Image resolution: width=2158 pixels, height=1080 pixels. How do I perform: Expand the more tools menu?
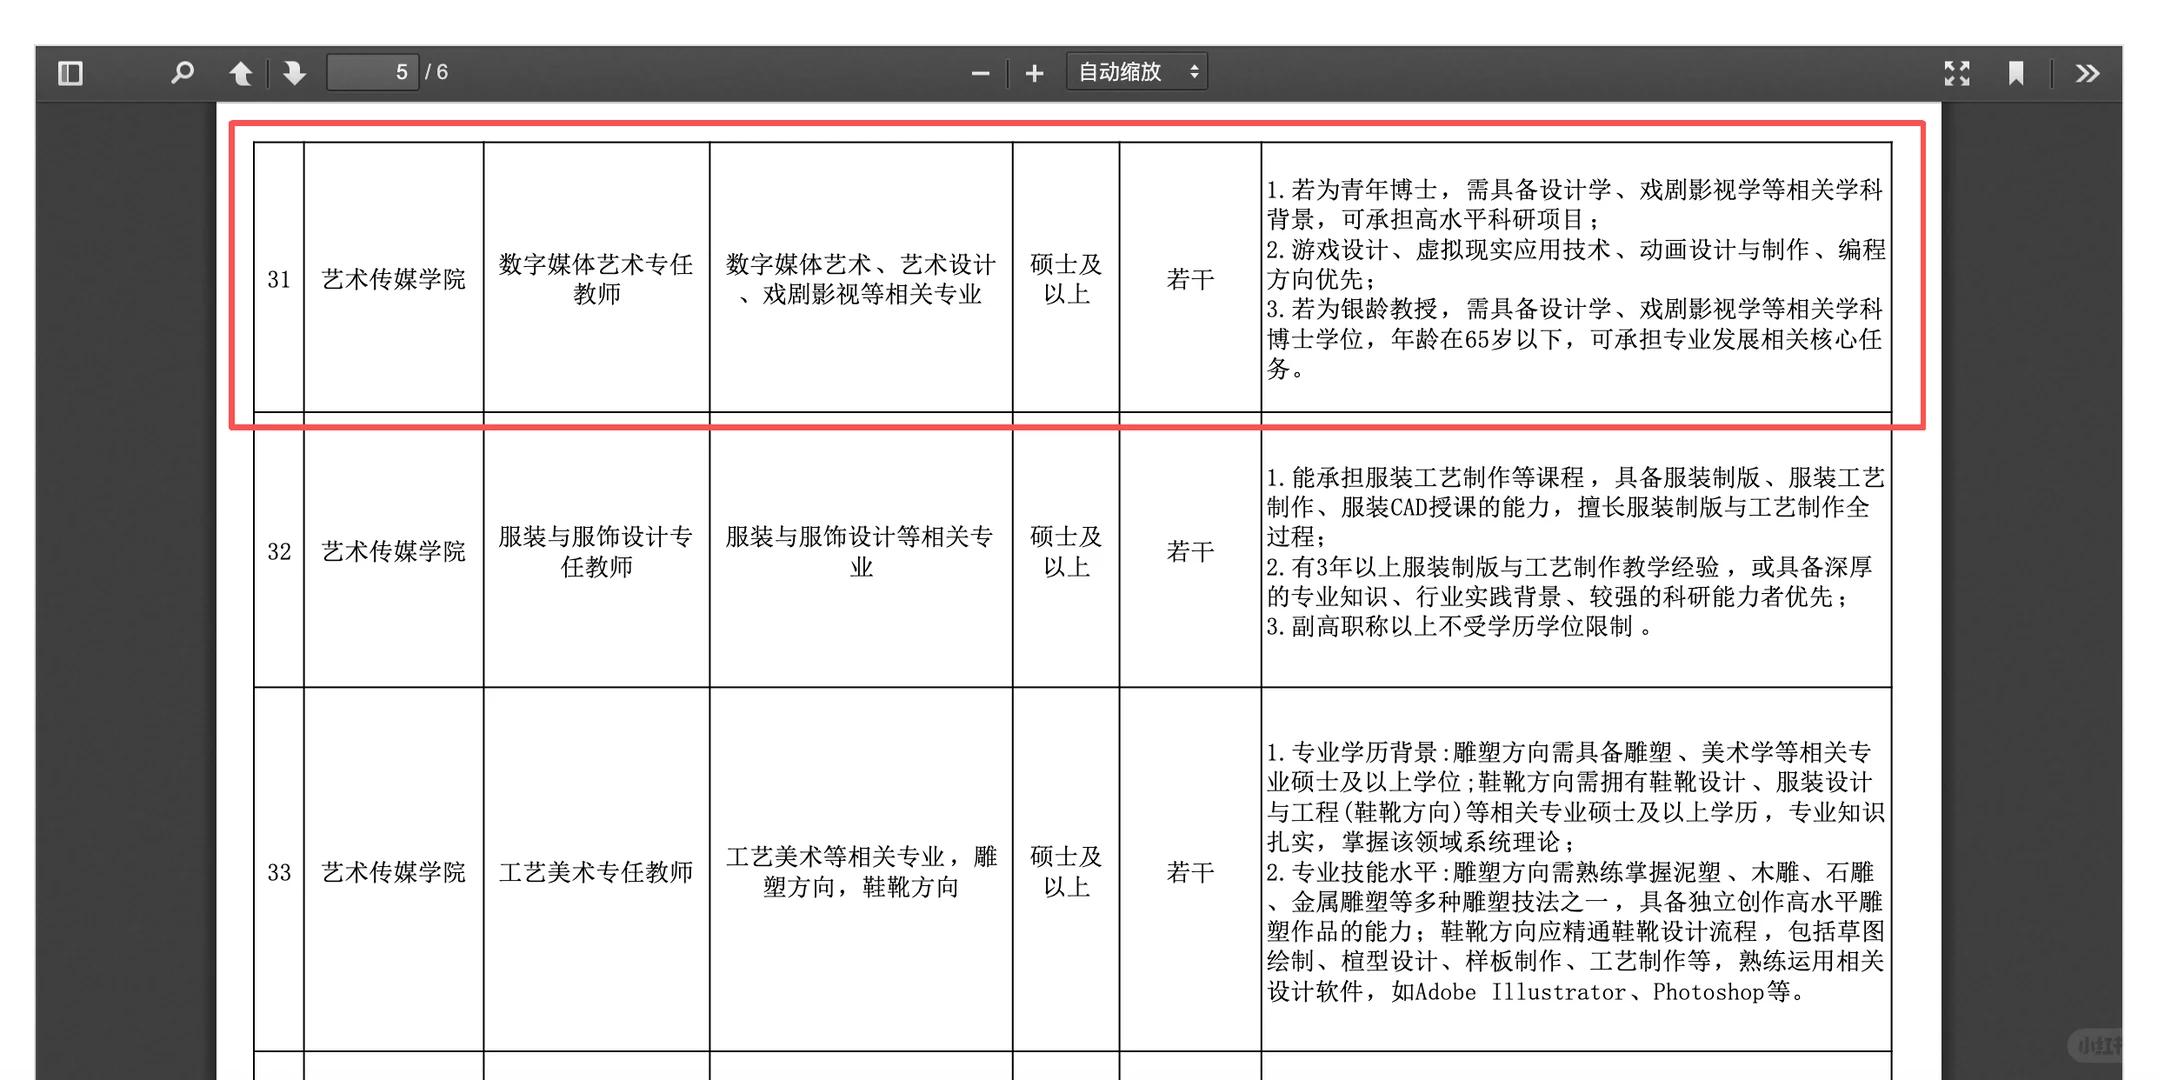click(2087, 72)
